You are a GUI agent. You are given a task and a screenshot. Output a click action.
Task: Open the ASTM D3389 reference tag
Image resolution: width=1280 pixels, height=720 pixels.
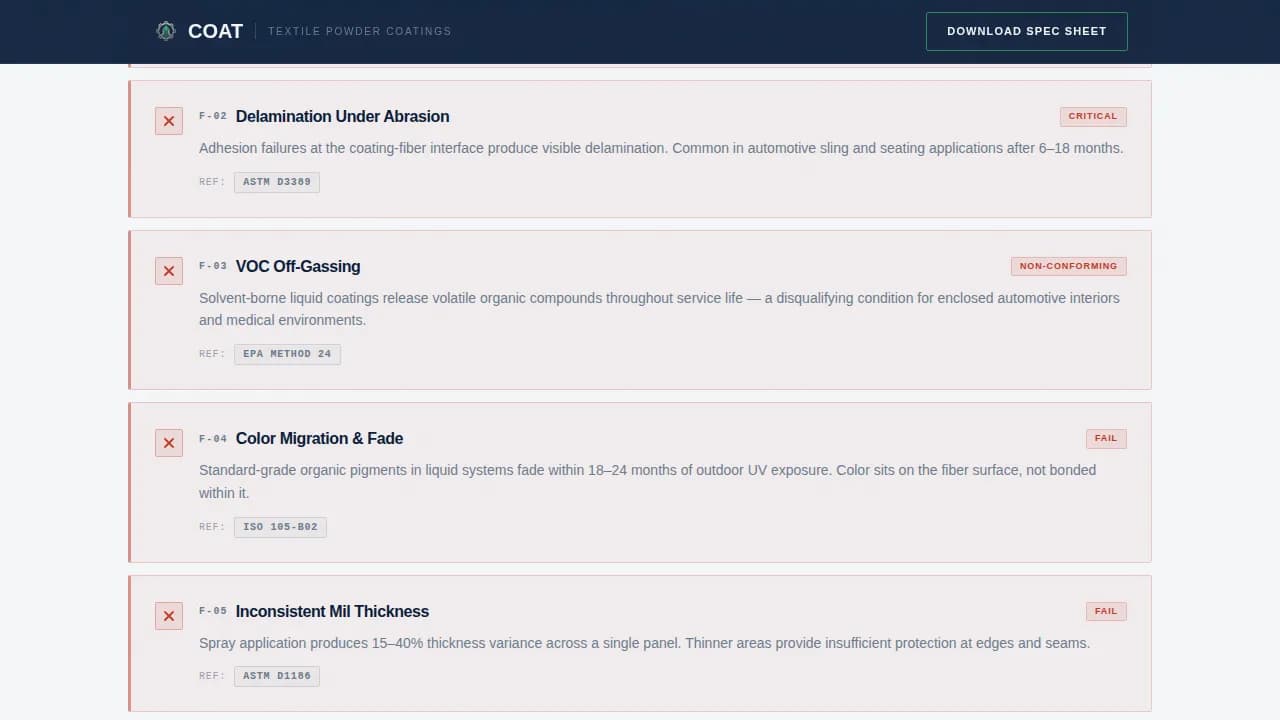(x=276, y=182)
